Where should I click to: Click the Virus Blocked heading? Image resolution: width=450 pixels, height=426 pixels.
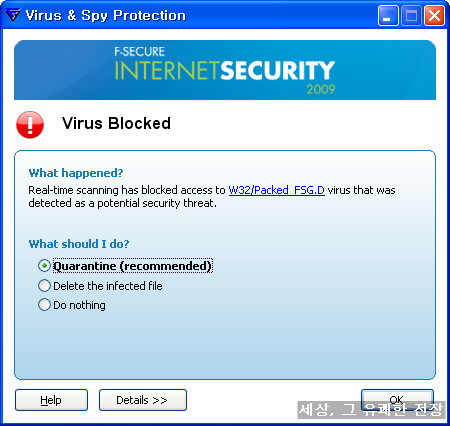click(x=116, y=123)
